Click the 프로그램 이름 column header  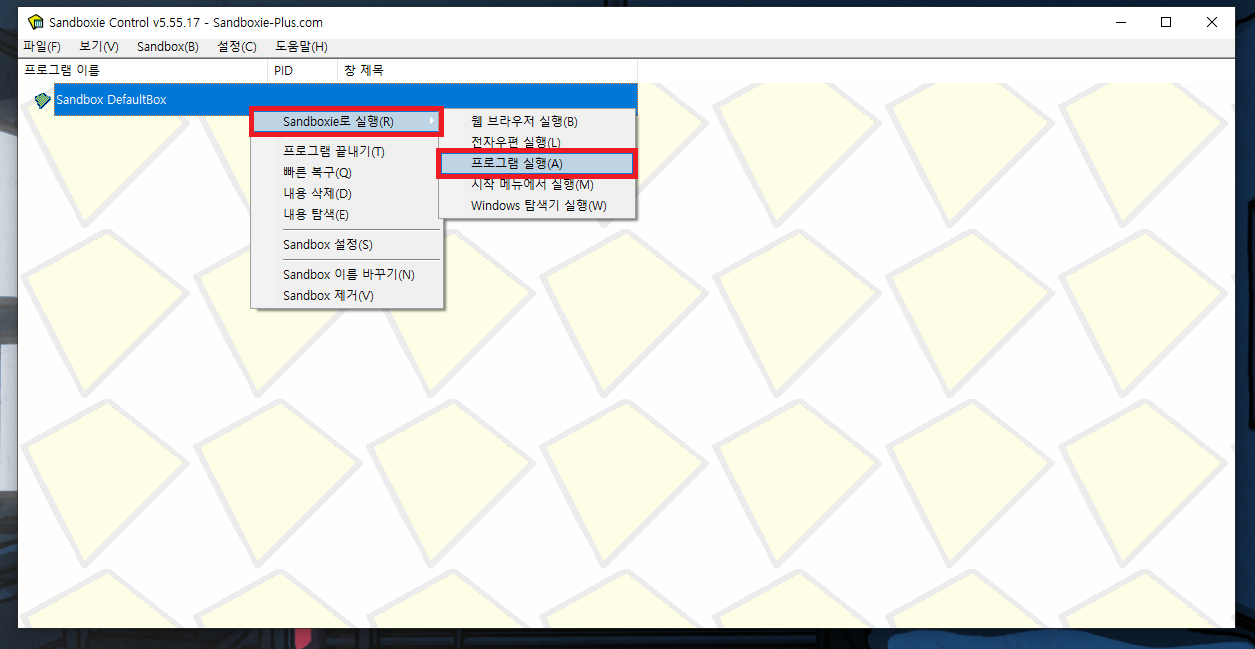point(143,71)
